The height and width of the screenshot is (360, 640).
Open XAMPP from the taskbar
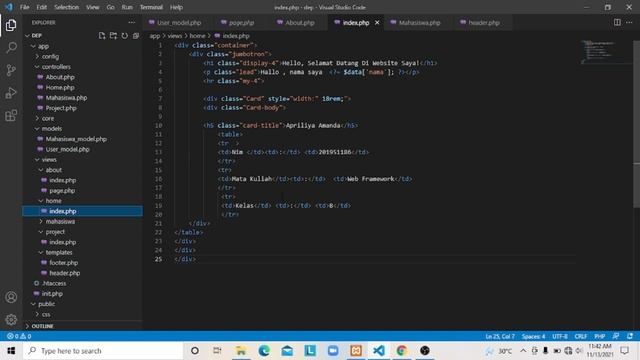coord(356,351)
